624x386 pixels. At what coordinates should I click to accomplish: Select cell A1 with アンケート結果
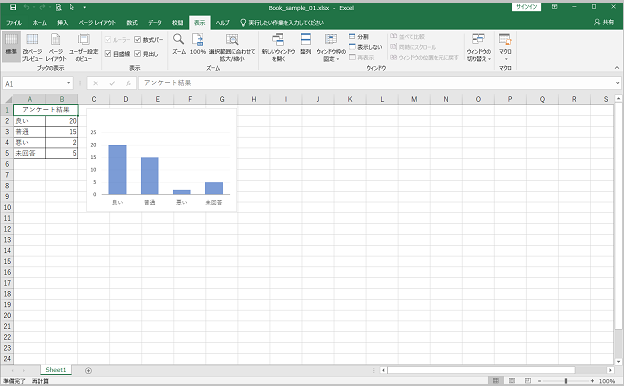point(46,109)
